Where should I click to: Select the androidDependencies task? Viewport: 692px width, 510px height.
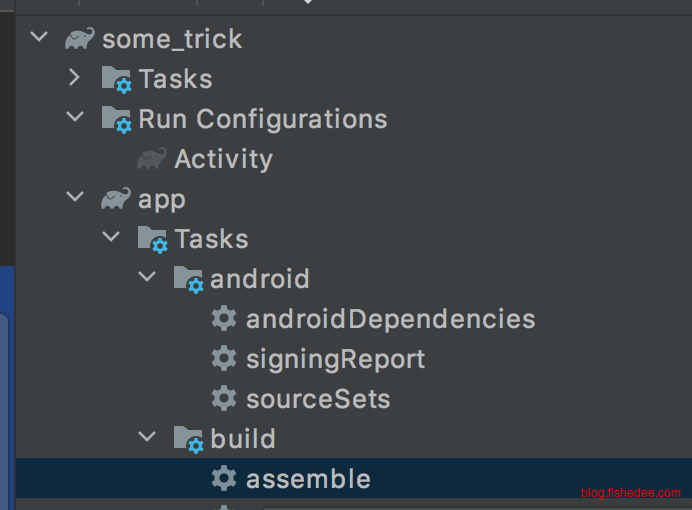point(390,319)
